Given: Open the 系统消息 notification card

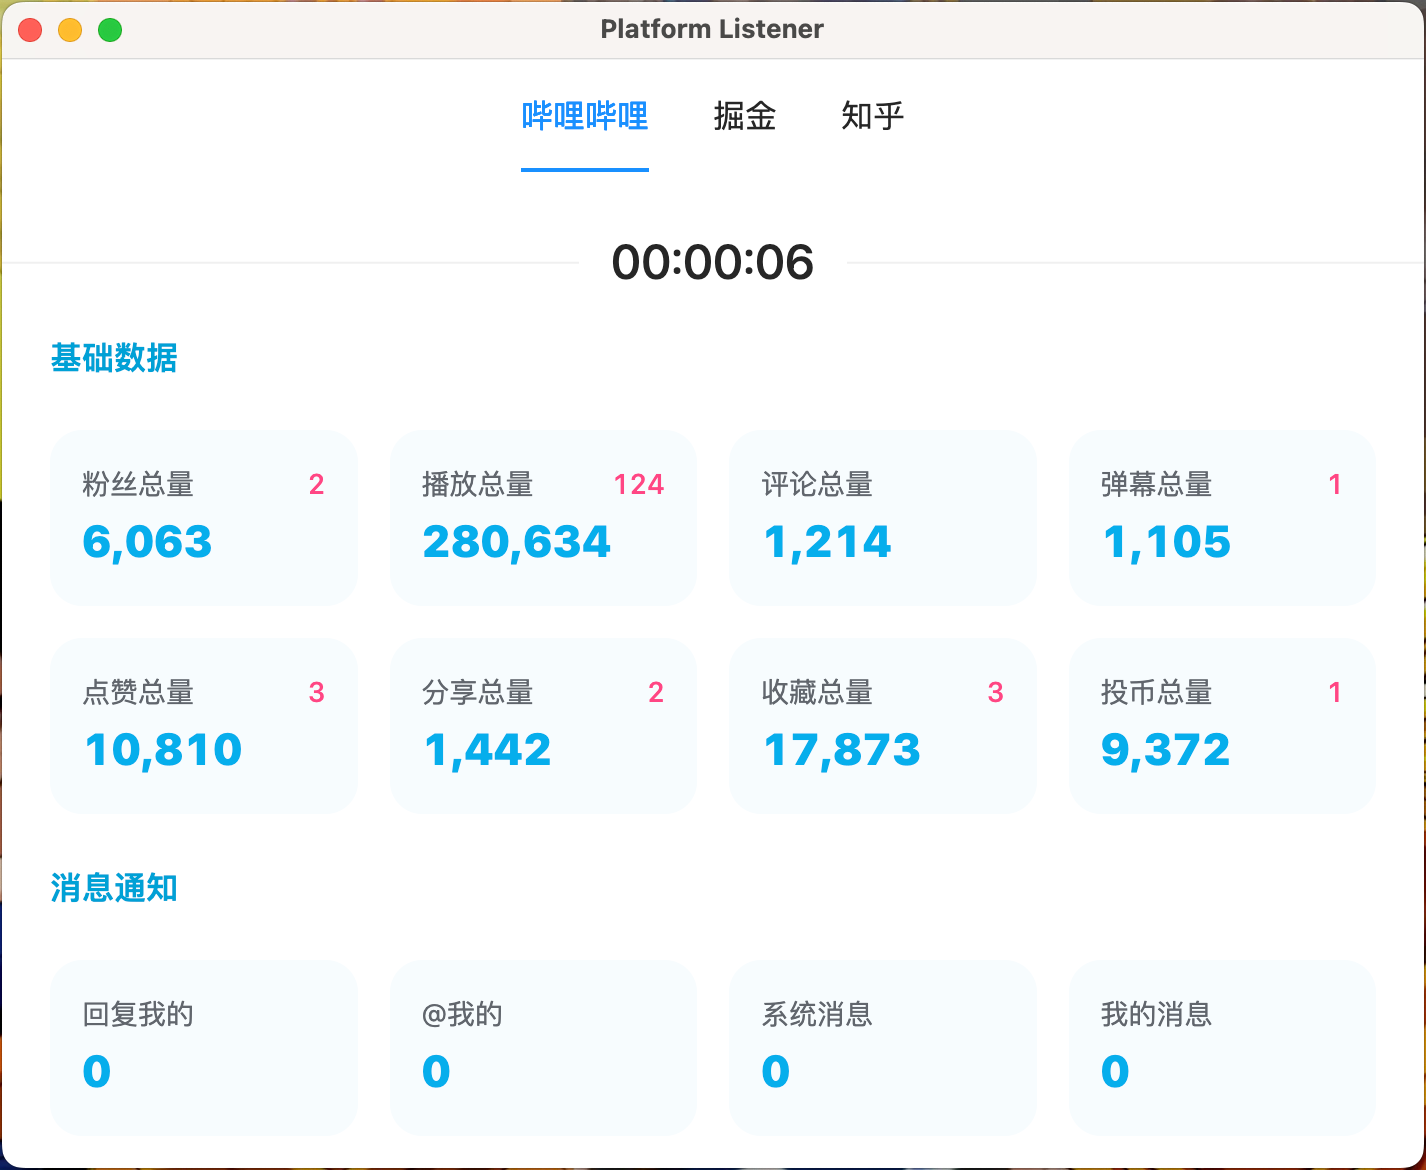Looking at the screenshot, I should click(882, 1047).
